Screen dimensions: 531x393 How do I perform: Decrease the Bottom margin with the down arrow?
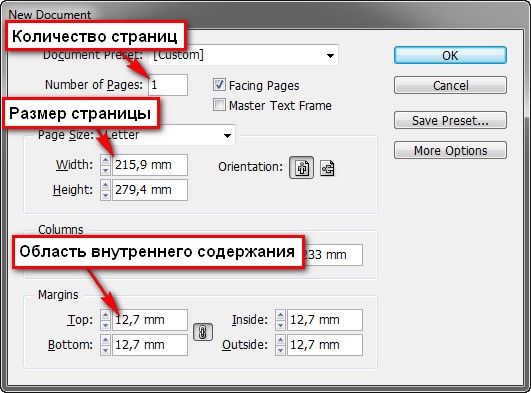coord(105,350)
